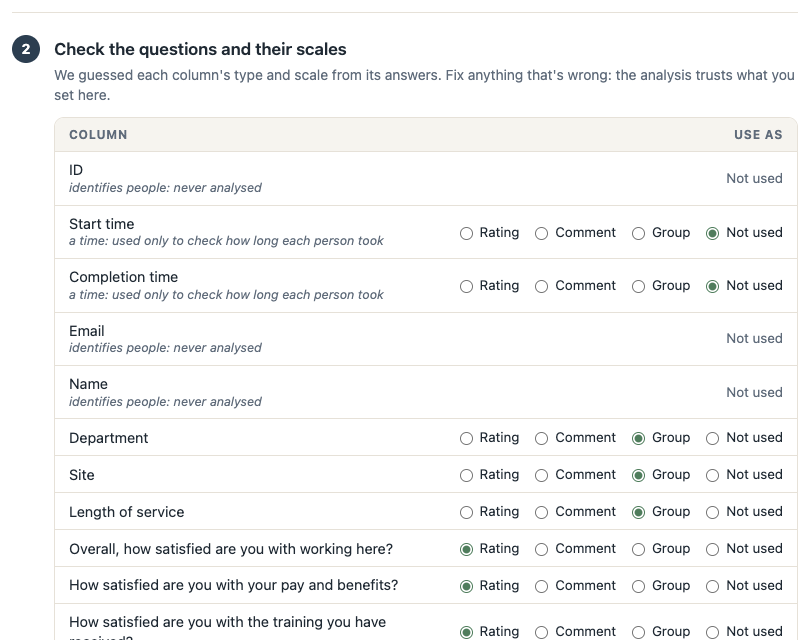The image size is (810, 640).
Task: Mark Length of service Not used
Action: (712, 512)
